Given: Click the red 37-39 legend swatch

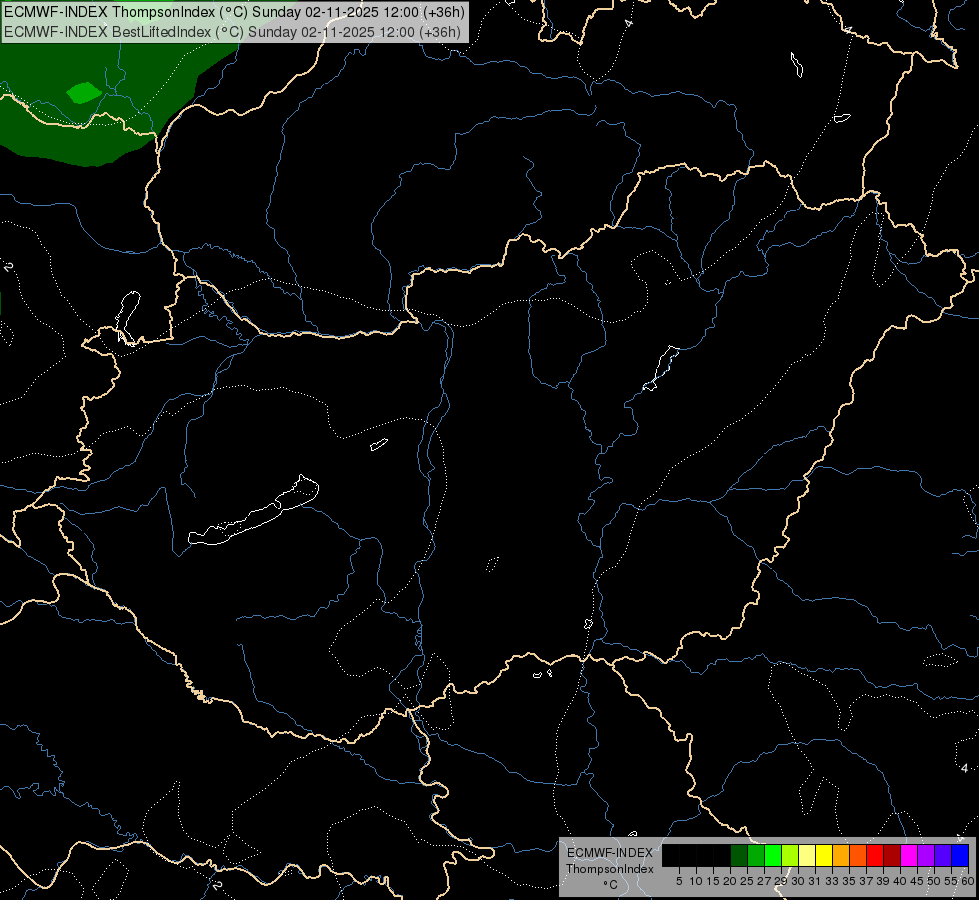Looking at the screenshot, I should (x=875, y=855).
